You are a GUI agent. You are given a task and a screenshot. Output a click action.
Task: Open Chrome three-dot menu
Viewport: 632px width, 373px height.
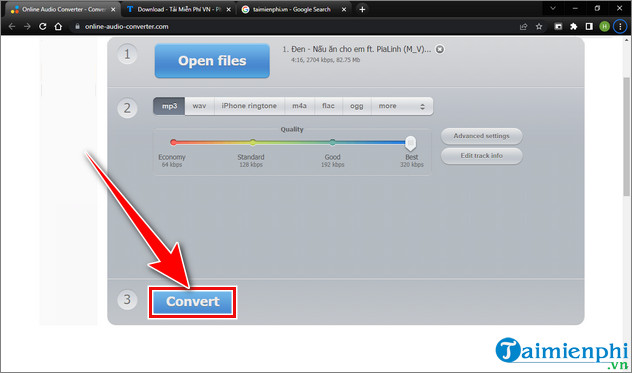tap(620, 27)
